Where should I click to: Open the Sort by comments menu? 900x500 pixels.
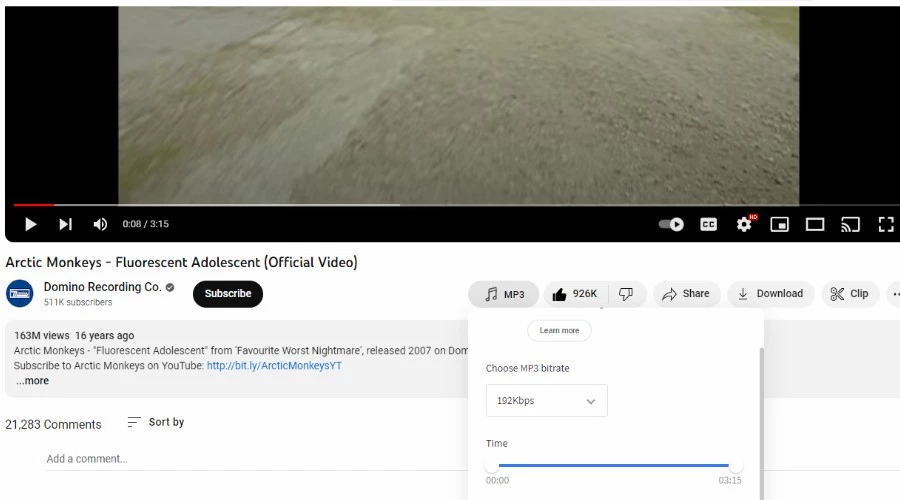pyautogui.click(x=156, y=422)
